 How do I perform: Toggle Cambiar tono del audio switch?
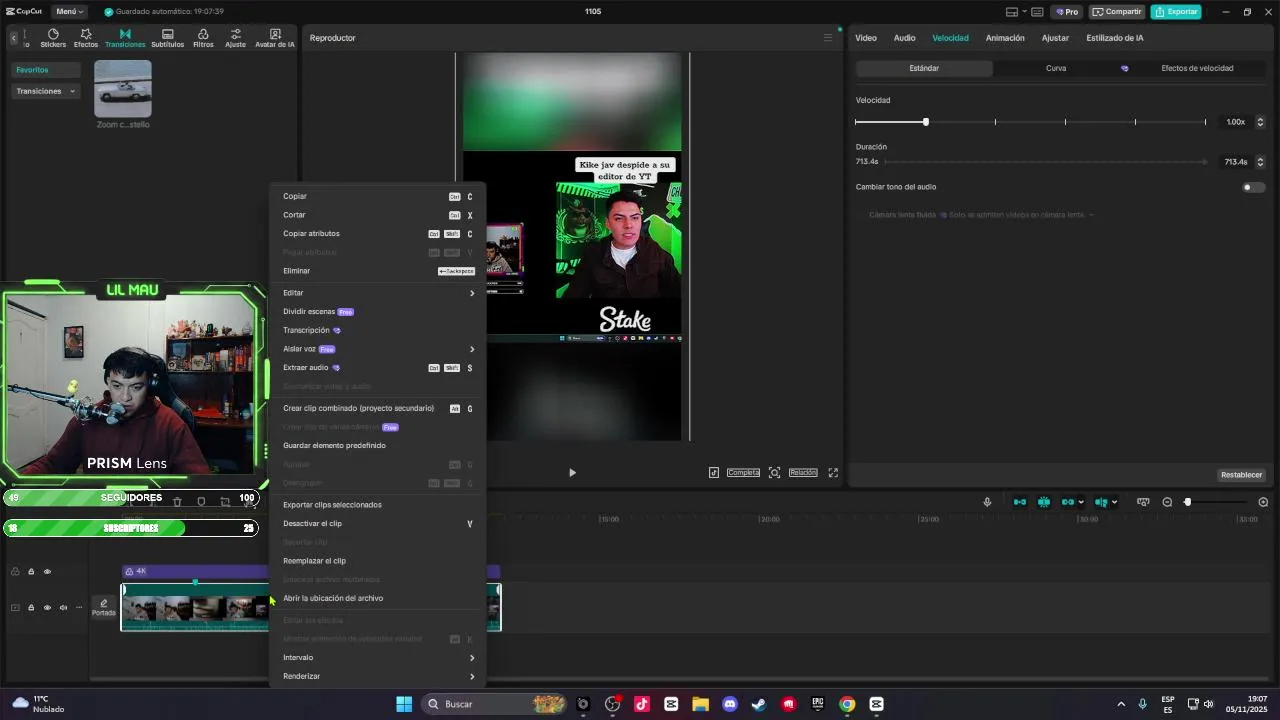click(x=1253, y=187)
